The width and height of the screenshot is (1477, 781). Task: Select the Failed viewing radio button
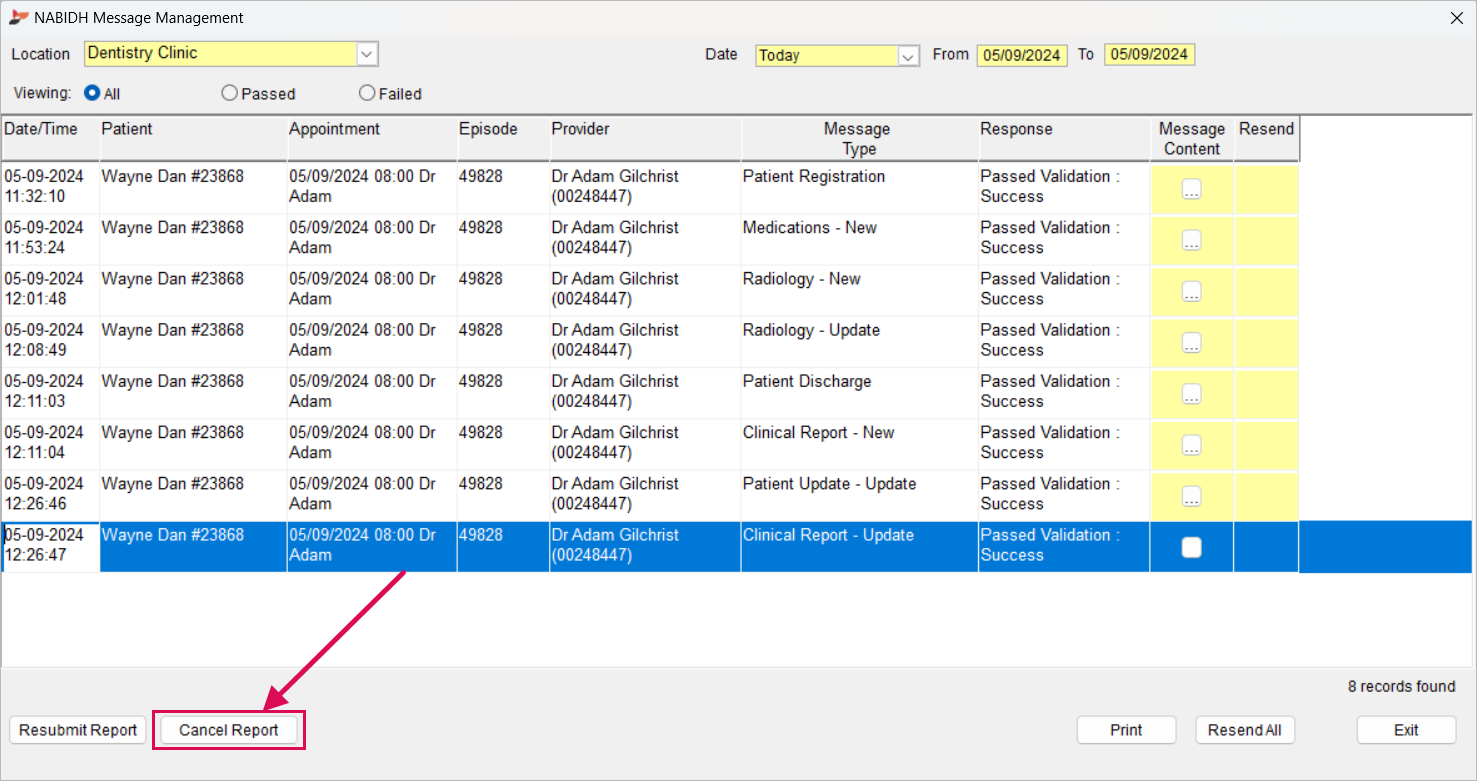pos(367,93)
